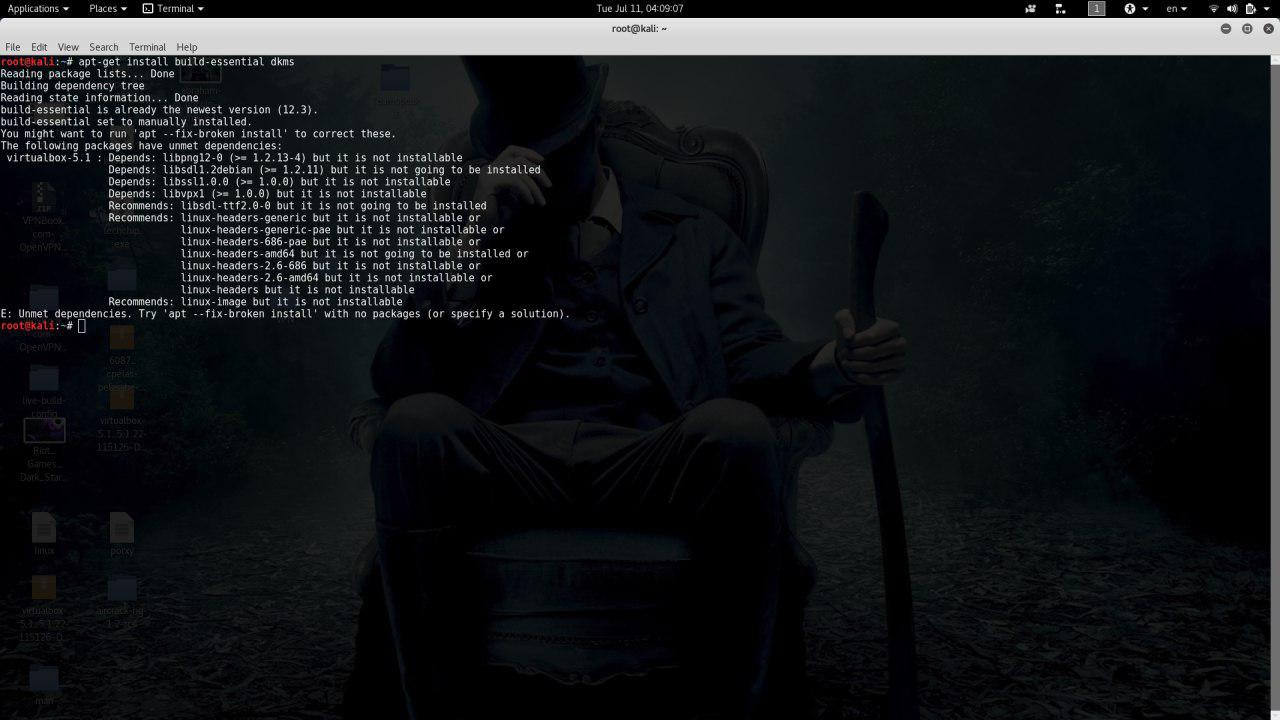This screenshot has width=1280, height=720.
Task: Open the Help menu
Action: point(187,47)
